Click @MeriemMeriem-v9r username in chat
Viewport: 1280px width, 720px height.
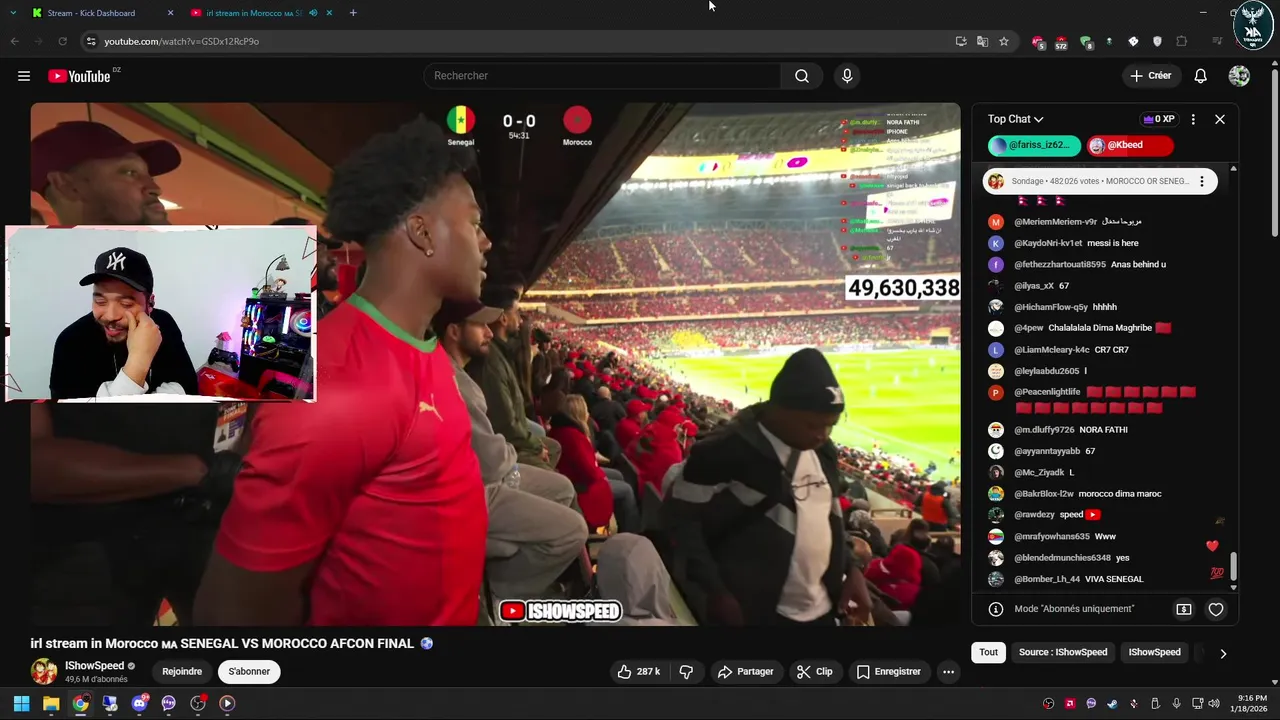(x=1055, y=222)
